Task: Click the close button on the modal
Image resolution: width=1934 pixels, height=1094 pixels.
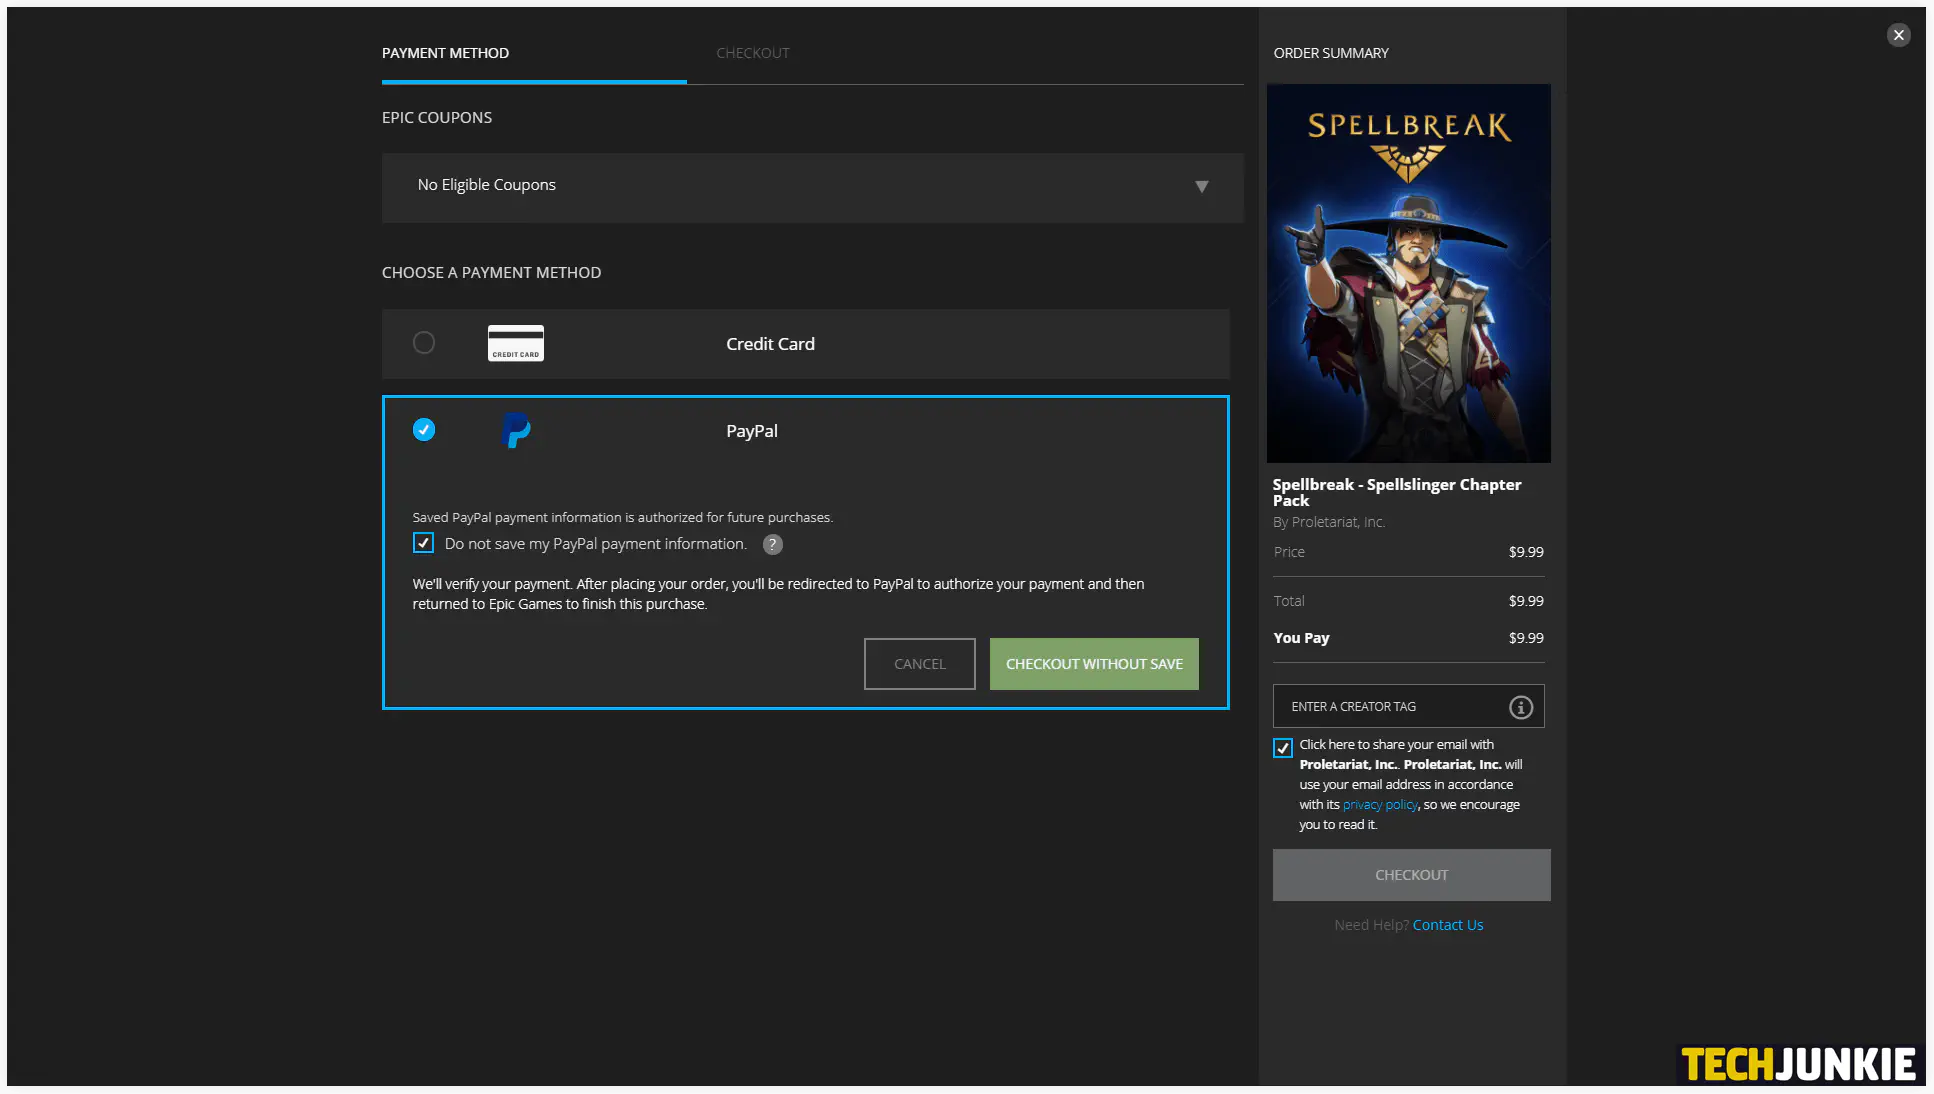Action: pos(1899,35)
